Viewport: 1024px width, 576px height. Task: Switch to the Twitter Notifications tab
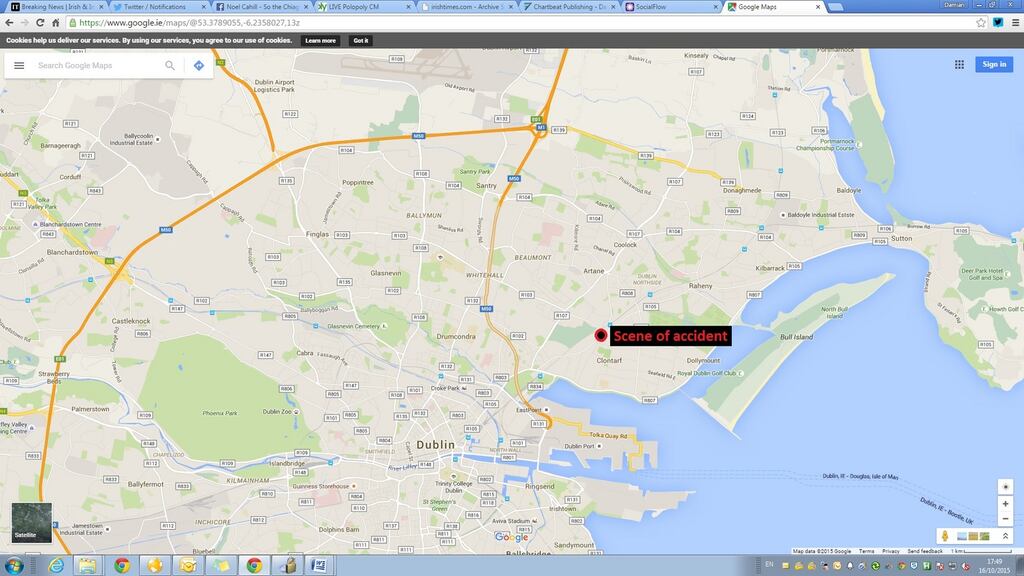[x=155, y=6]
